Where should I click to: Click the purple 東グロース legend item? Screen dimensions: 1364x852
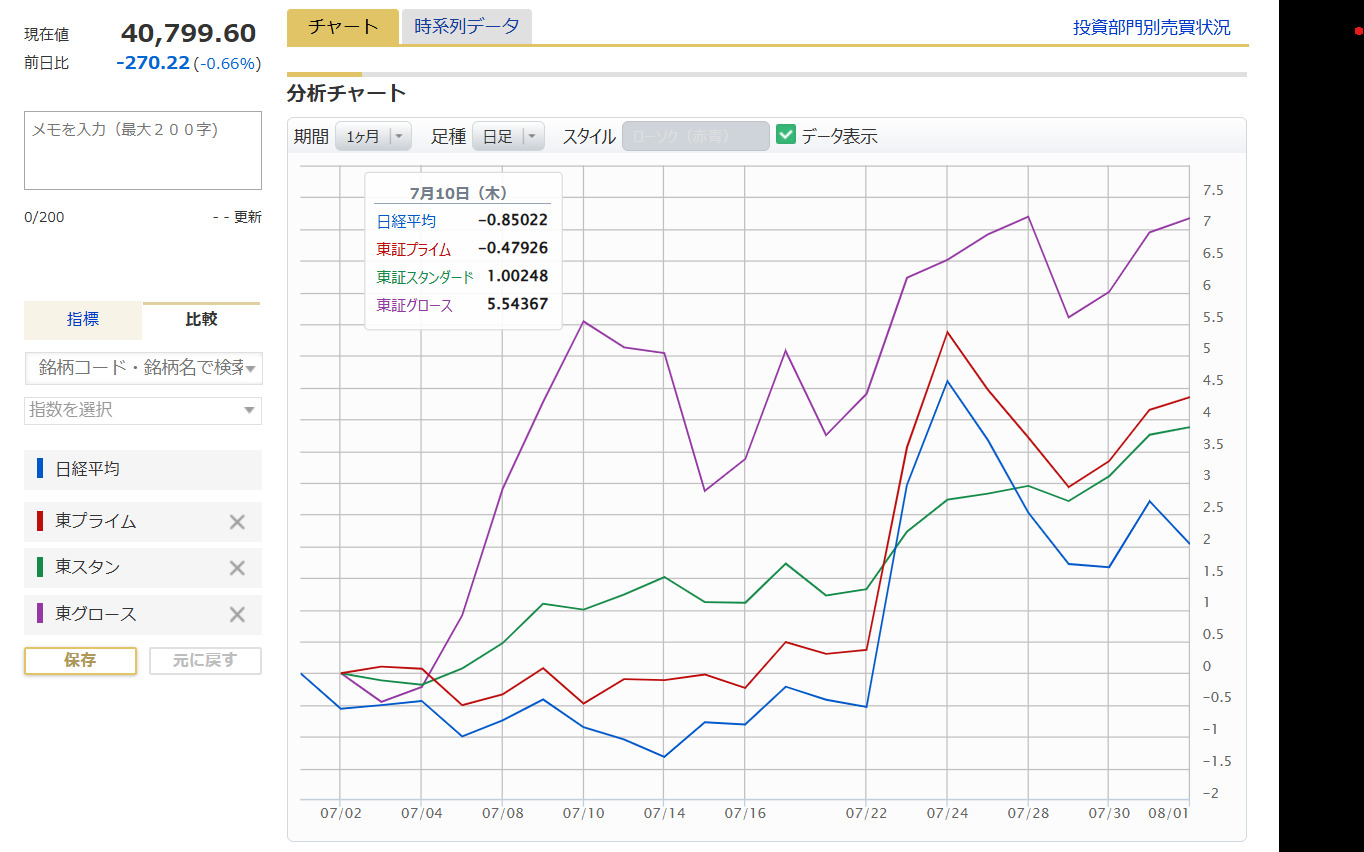click(x=96, y=614)
